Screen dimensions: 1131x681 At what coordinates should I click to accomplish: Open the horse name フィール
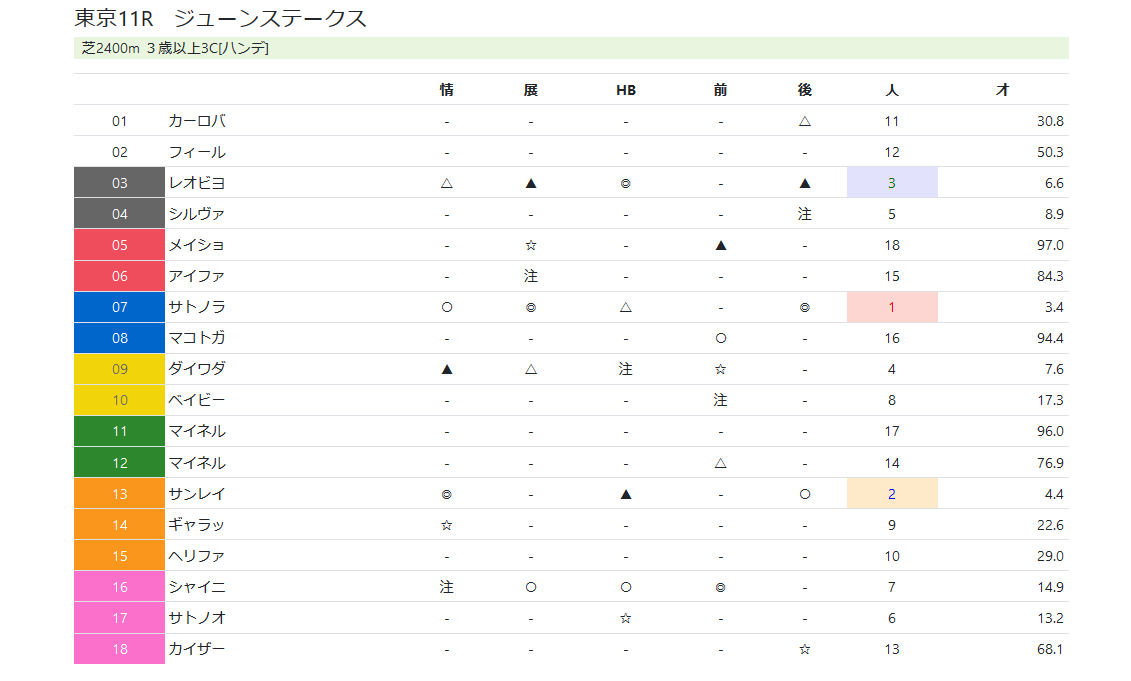click(197, 152)
